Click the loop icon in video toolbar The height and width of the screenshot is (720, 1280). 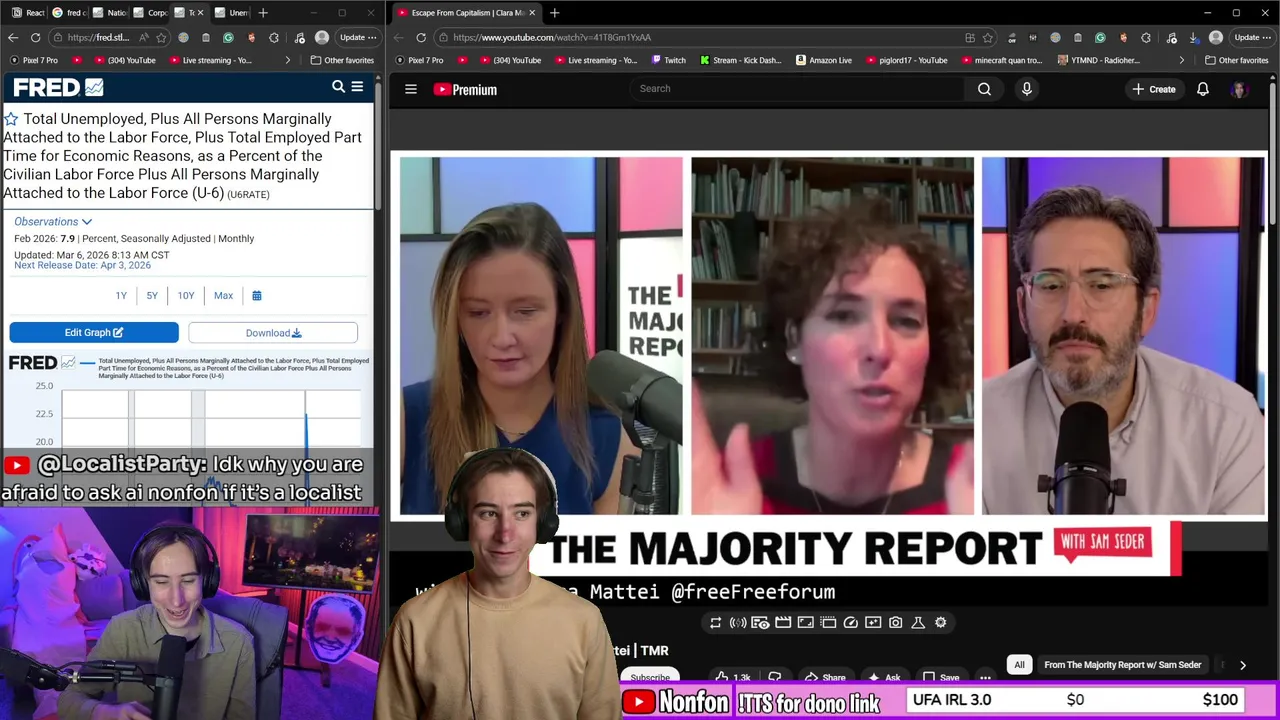click(715, 622)
